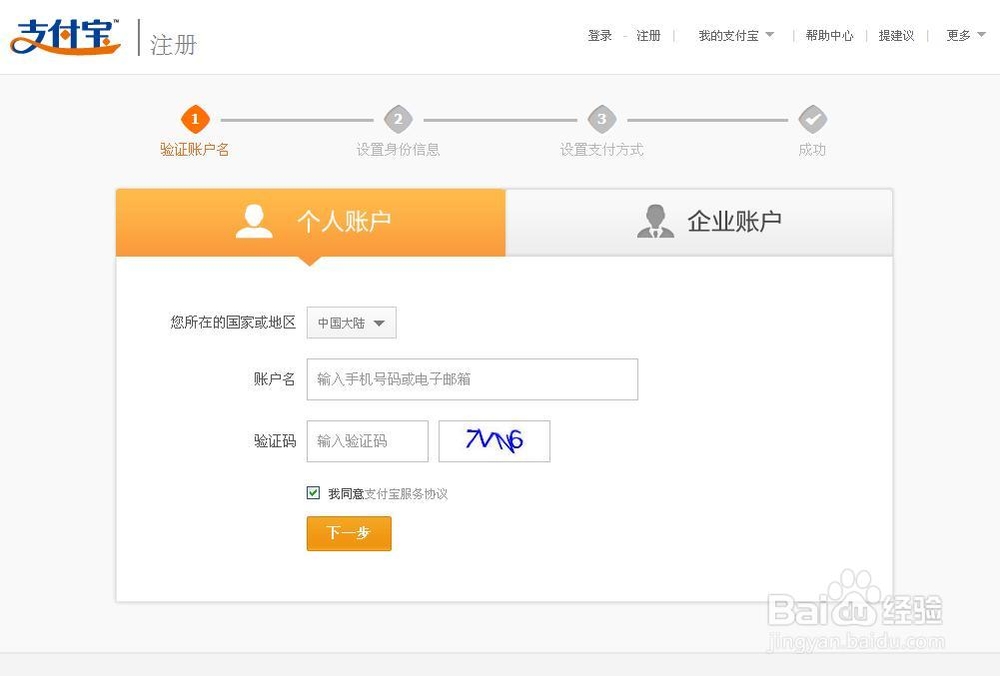Click the 企业账户 businessman icon
The height and width of the screenshot is (676, 1000).
655,221
